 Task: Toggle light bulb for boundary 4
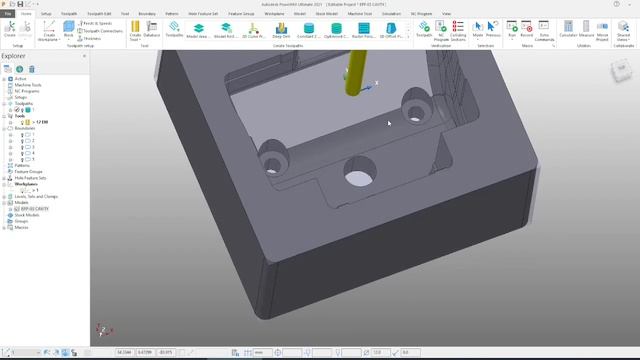point(22,153)
